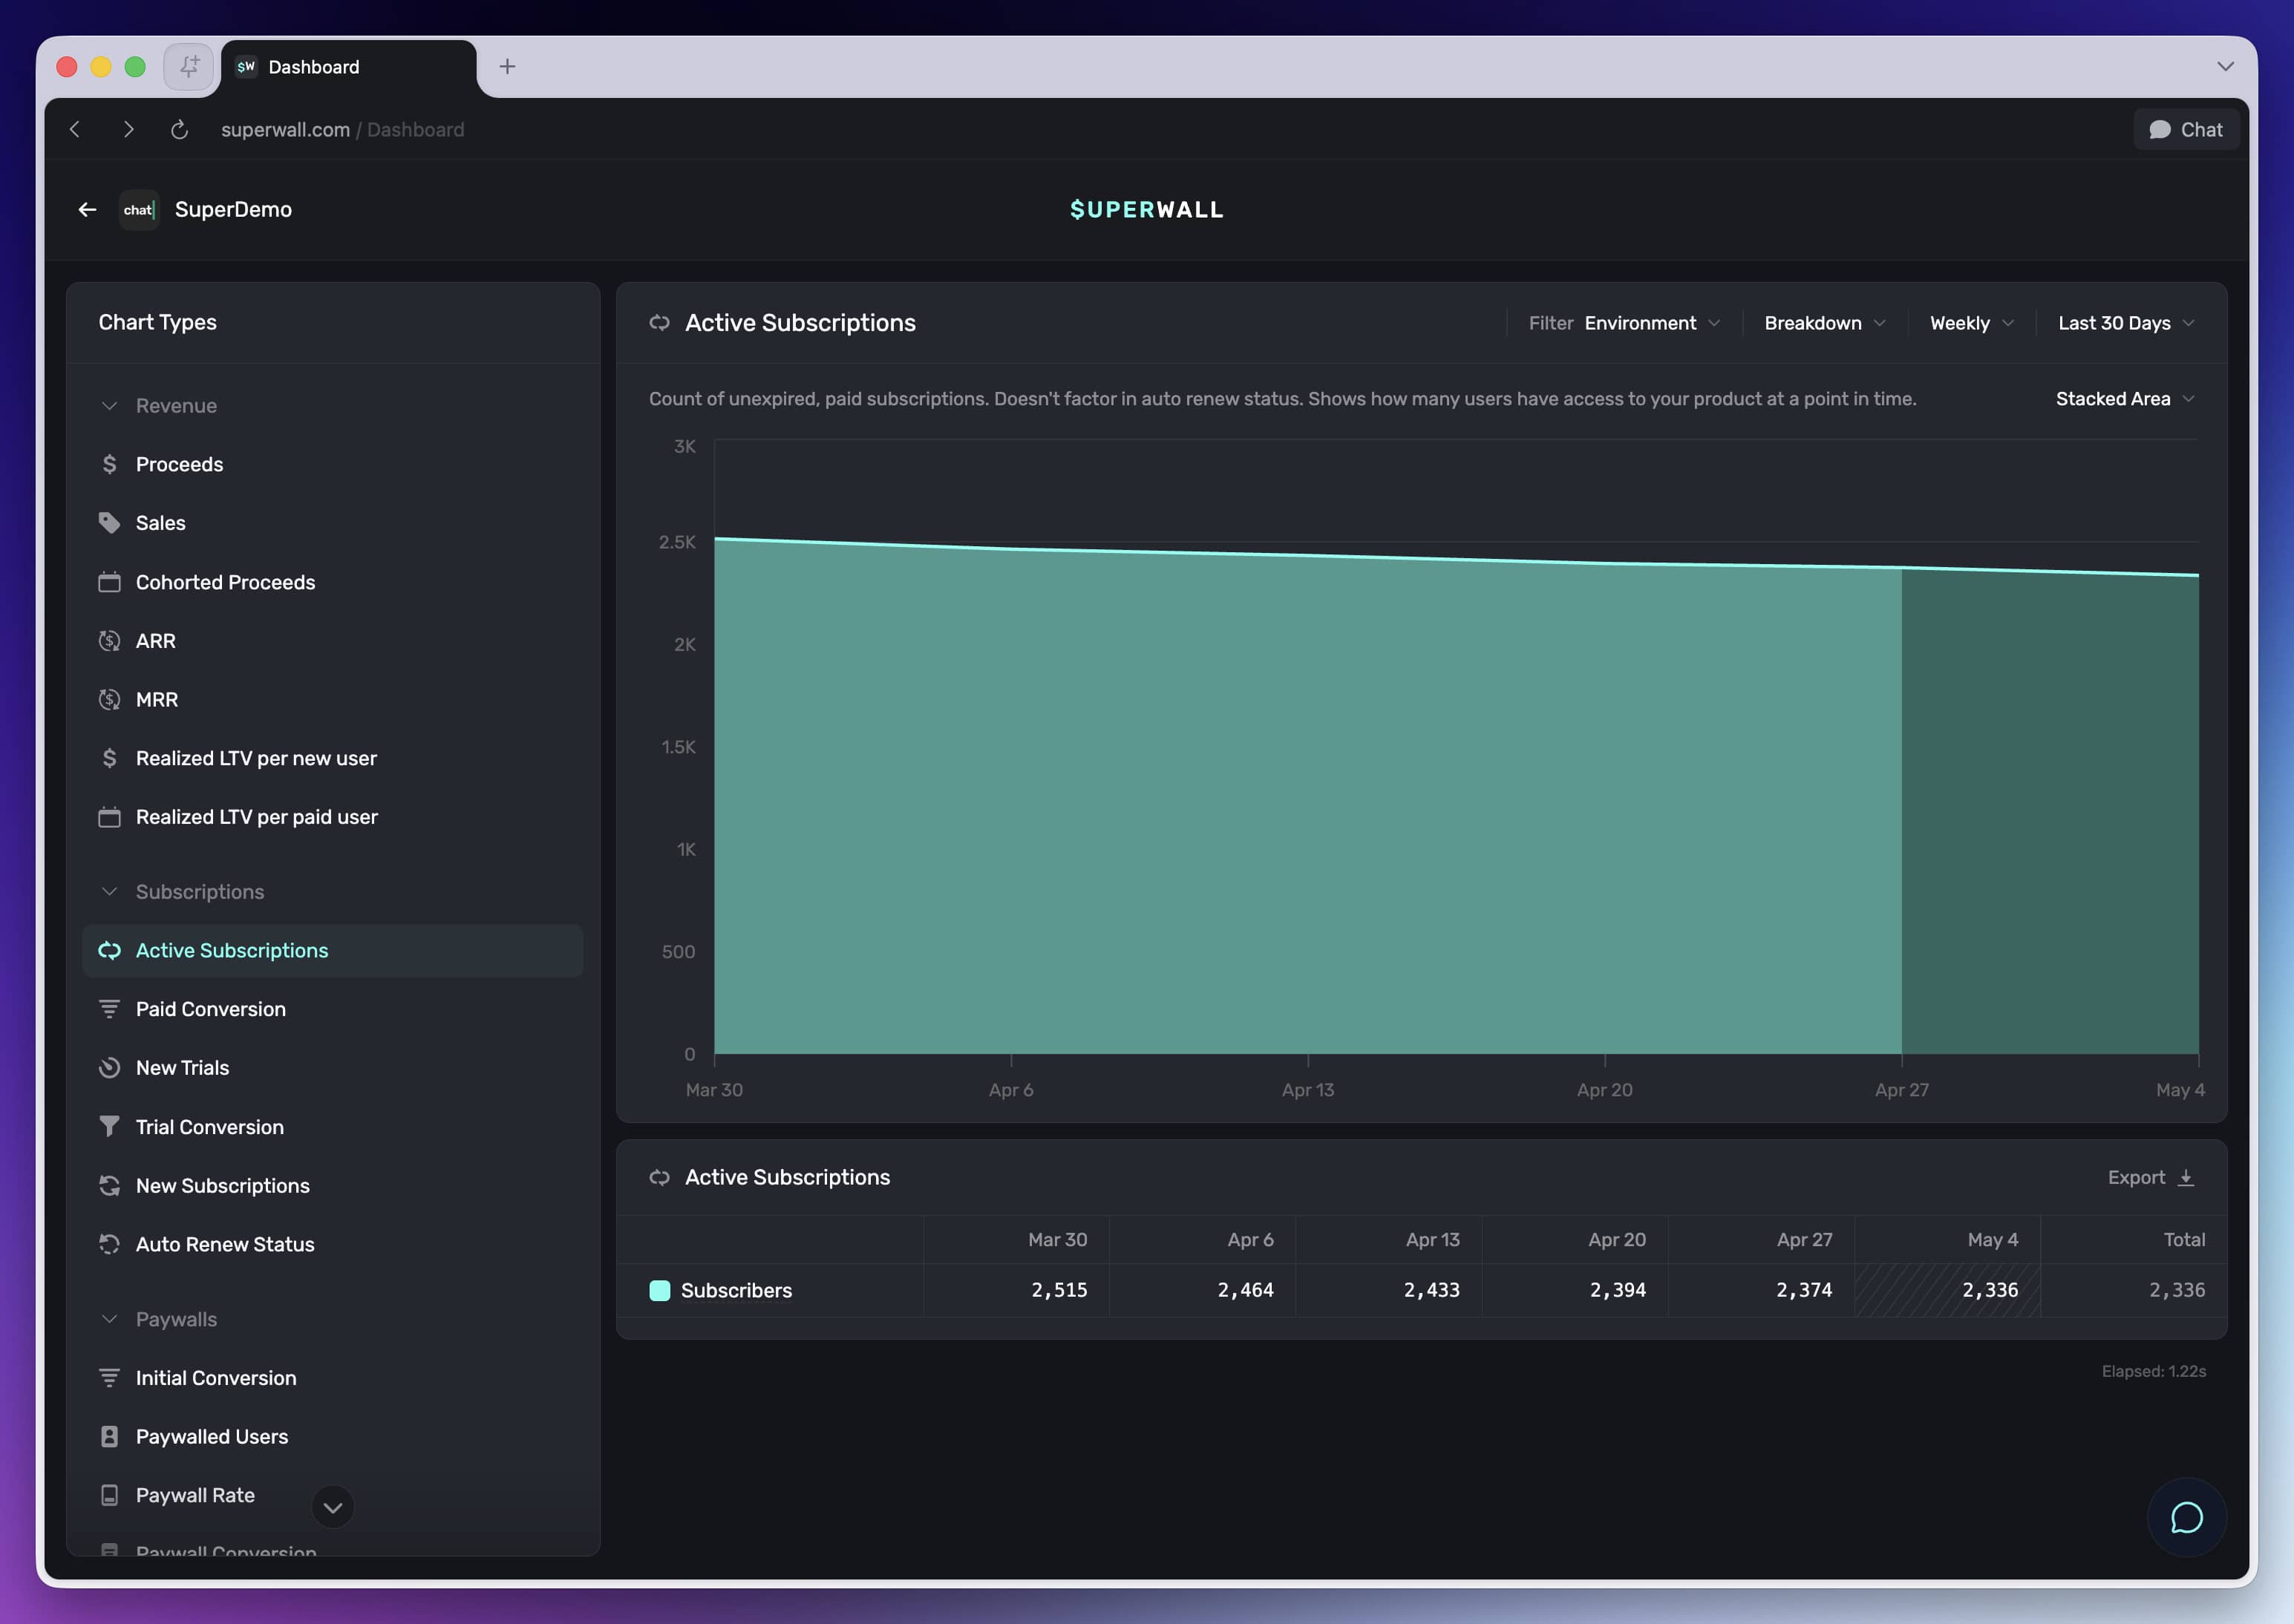The height and width of the screenshot is (1624, 2294).
Task: Go back with the browser back arrow
Action: (x=75, y=129)
